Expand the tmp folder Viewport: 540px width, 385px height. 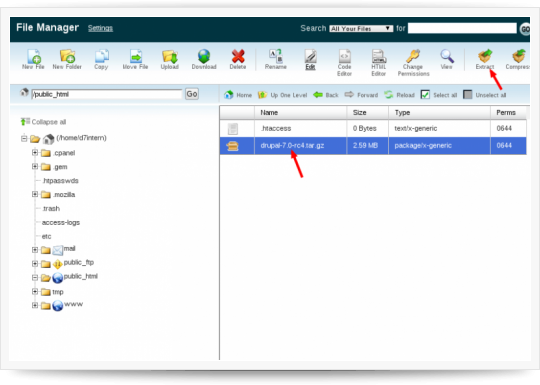click(x=35, y=292)
